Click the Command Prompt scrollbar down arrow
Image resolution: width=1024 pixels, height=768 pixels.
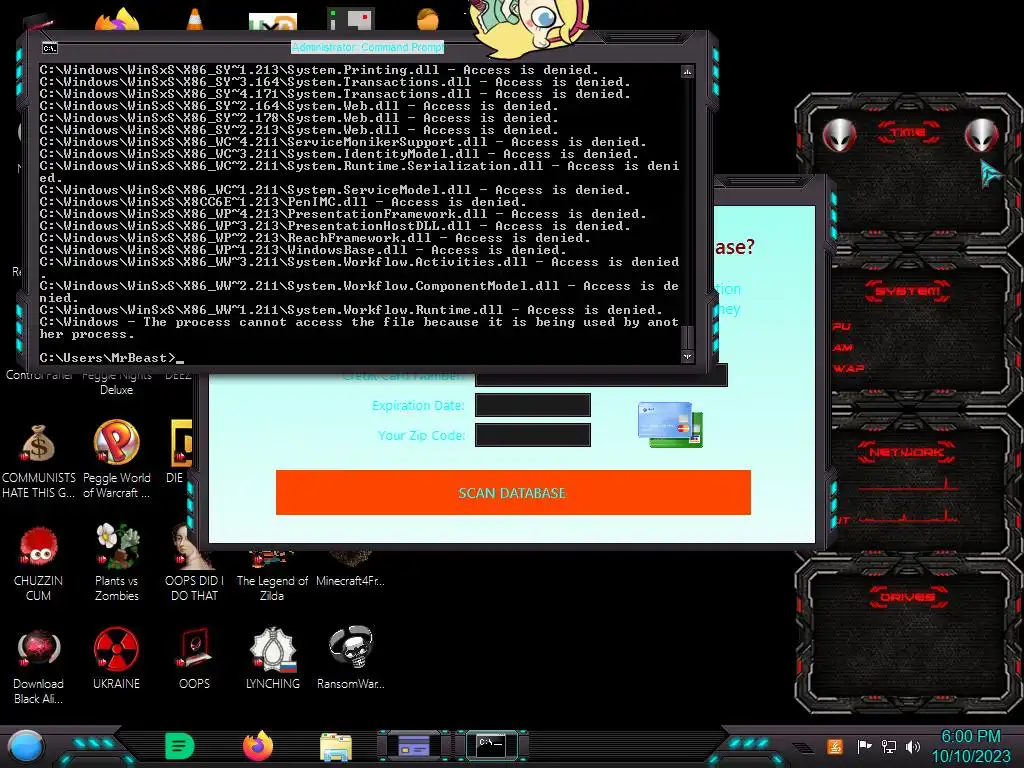click(687, 357)
